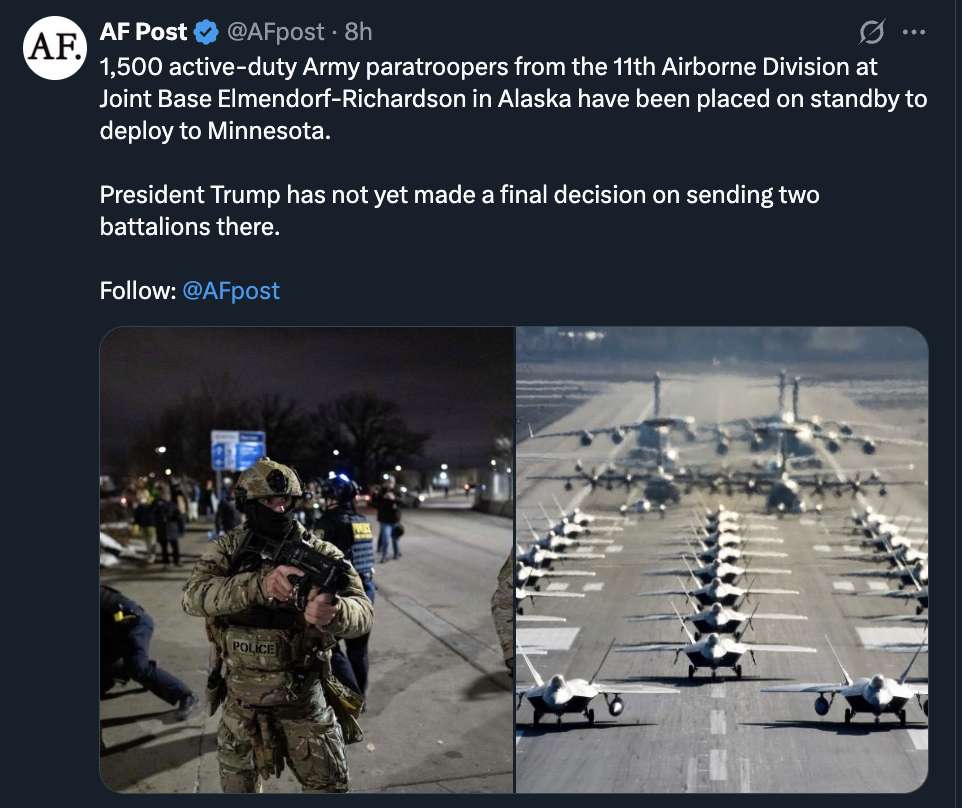This screenshot has width=962, height=808.
Task: Click the phrase "deploy to Minnesota."
Action: [x=214, y=132]
